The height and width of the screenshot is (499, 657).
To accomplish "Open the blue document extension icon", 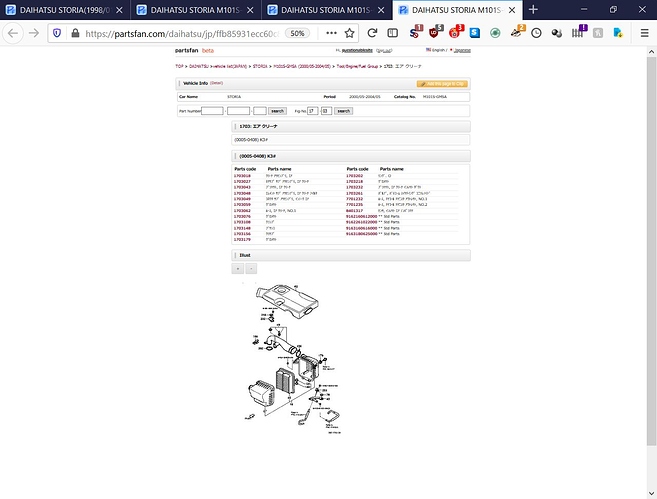I will 618,33.
